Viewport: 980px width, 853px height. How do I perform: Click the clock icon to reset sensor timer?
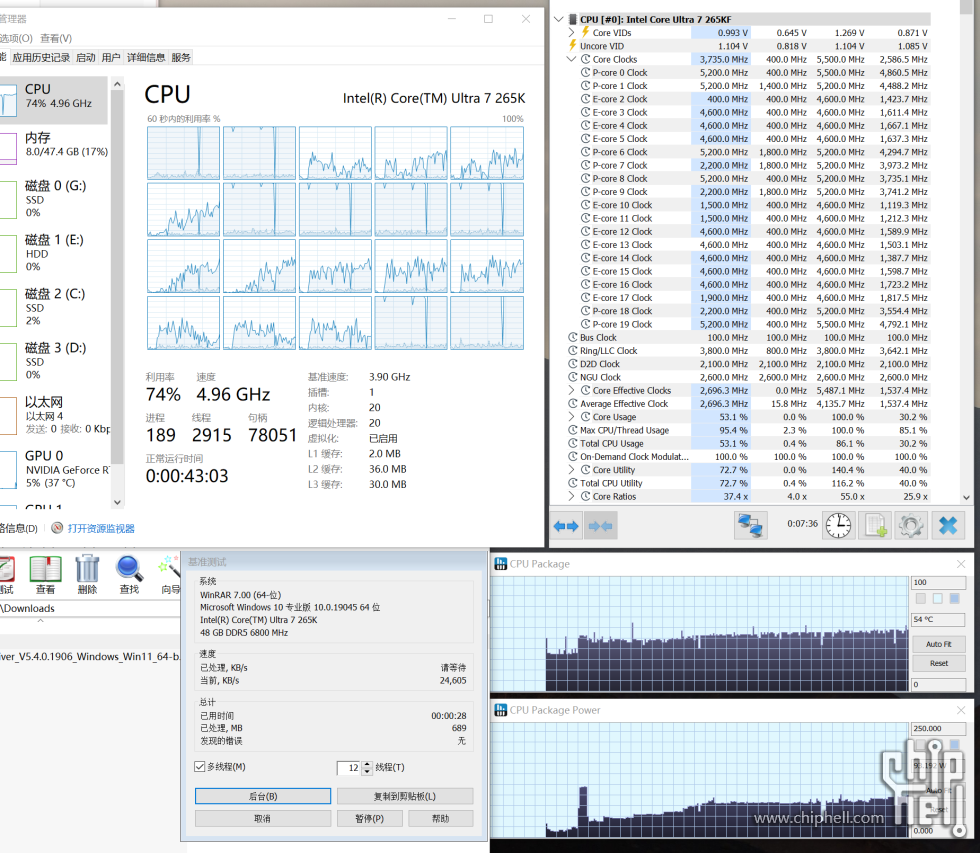tap(838, 526)
